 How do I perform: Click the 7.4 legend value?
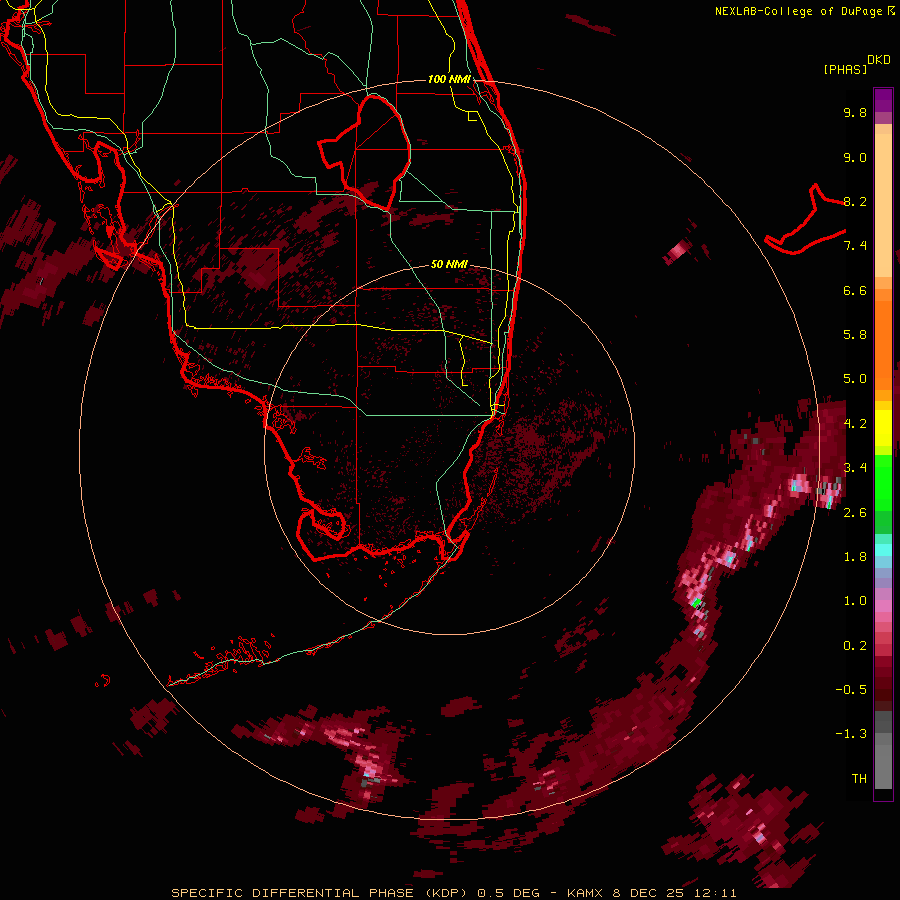[855, 246]
